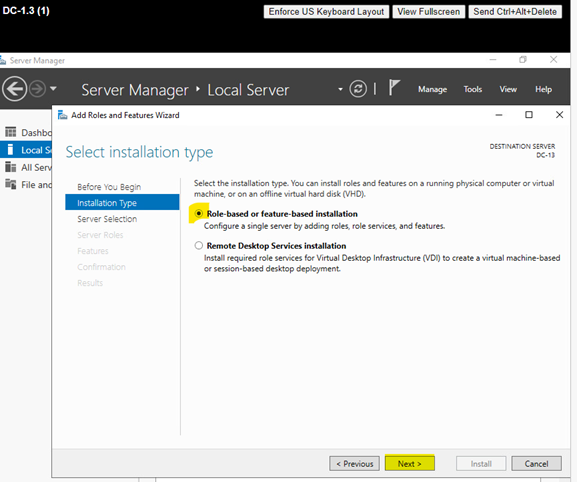The width and height of the screenshot is (577, 482).
Task: Open the Tools menu
Action: 472,89
